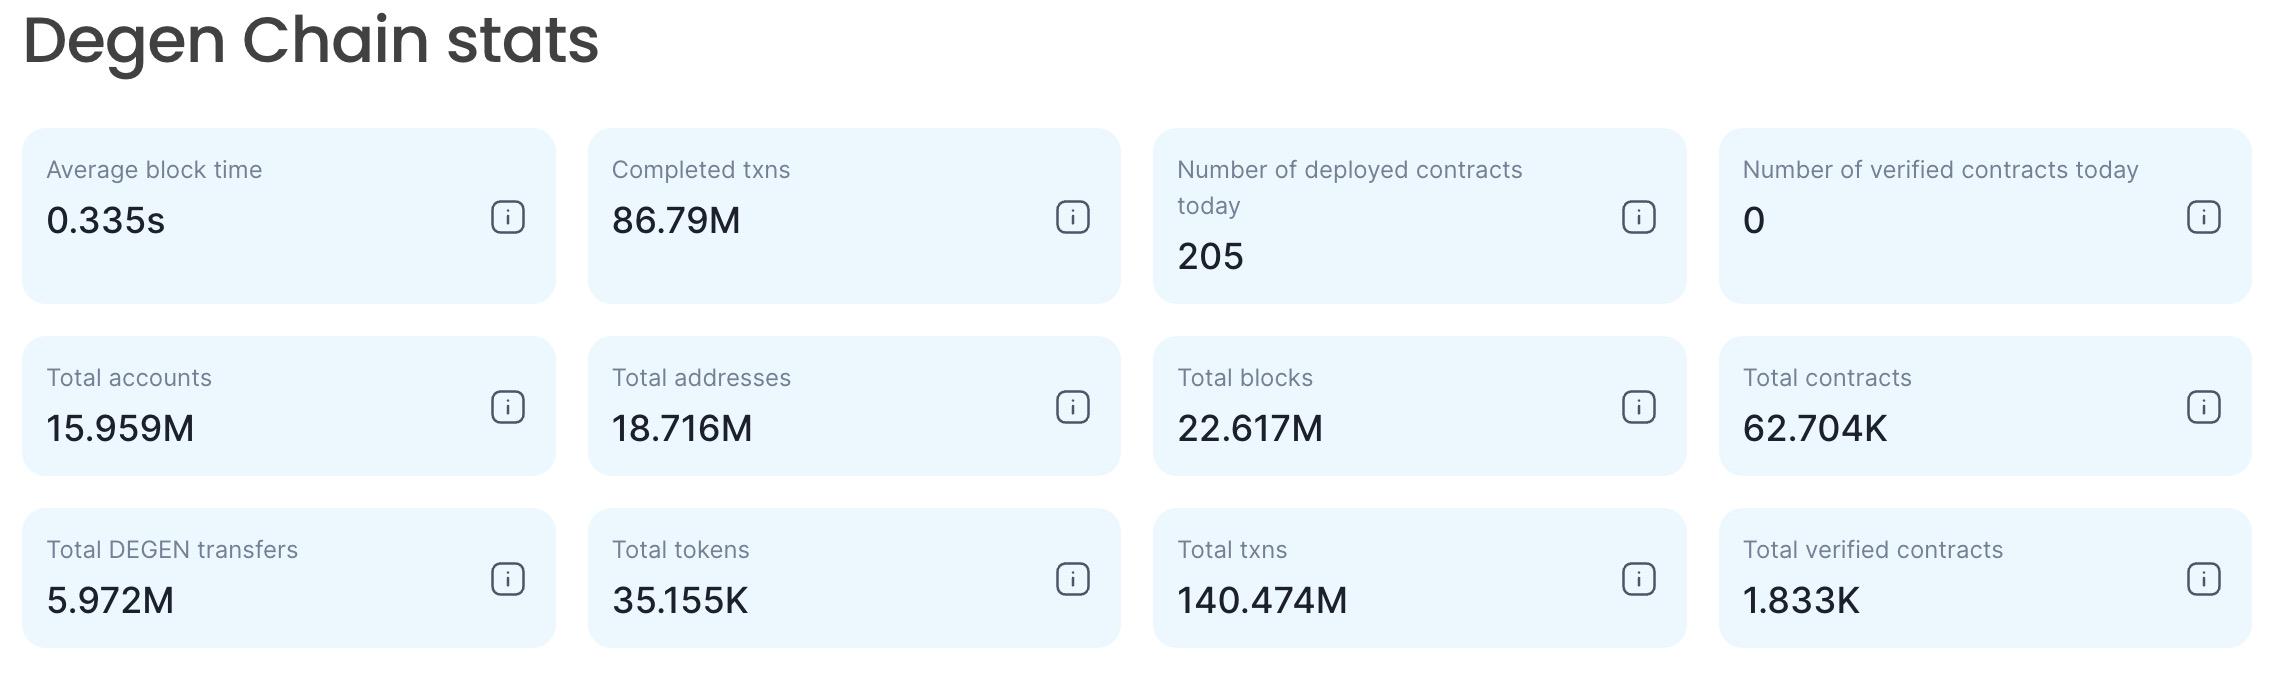Select the 0.335s average block time value
Image resolution: width=2294 pixels, height=676 pixels.
coord(106,221)
